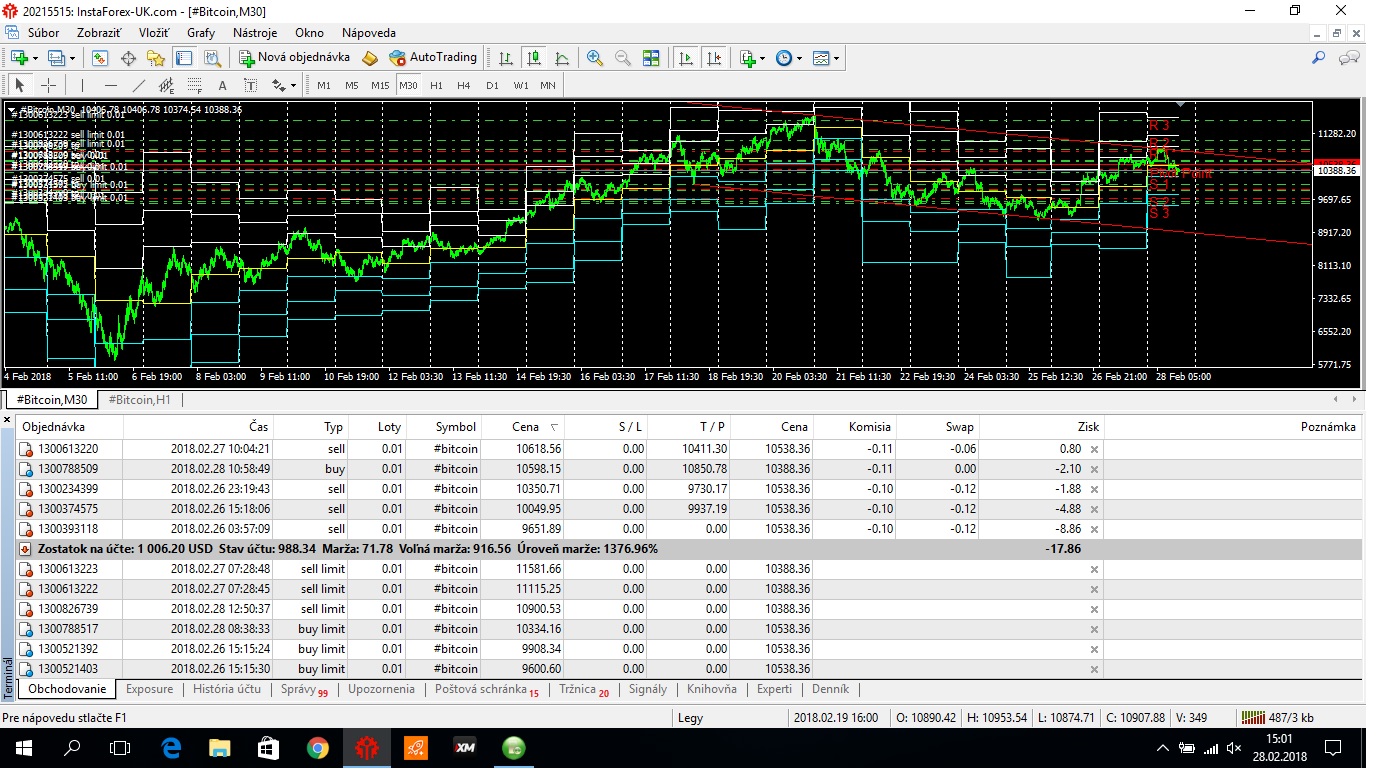Open the Navigator star-folder icon
1376x784 pixels.
tap(155, 58)
